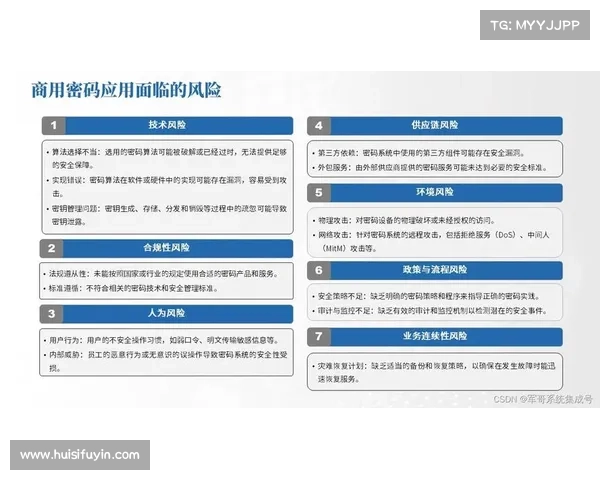Click number badge 3 beside 人为风险
The height and width of the screenshot is (480, 600).
tap(51, 313)
